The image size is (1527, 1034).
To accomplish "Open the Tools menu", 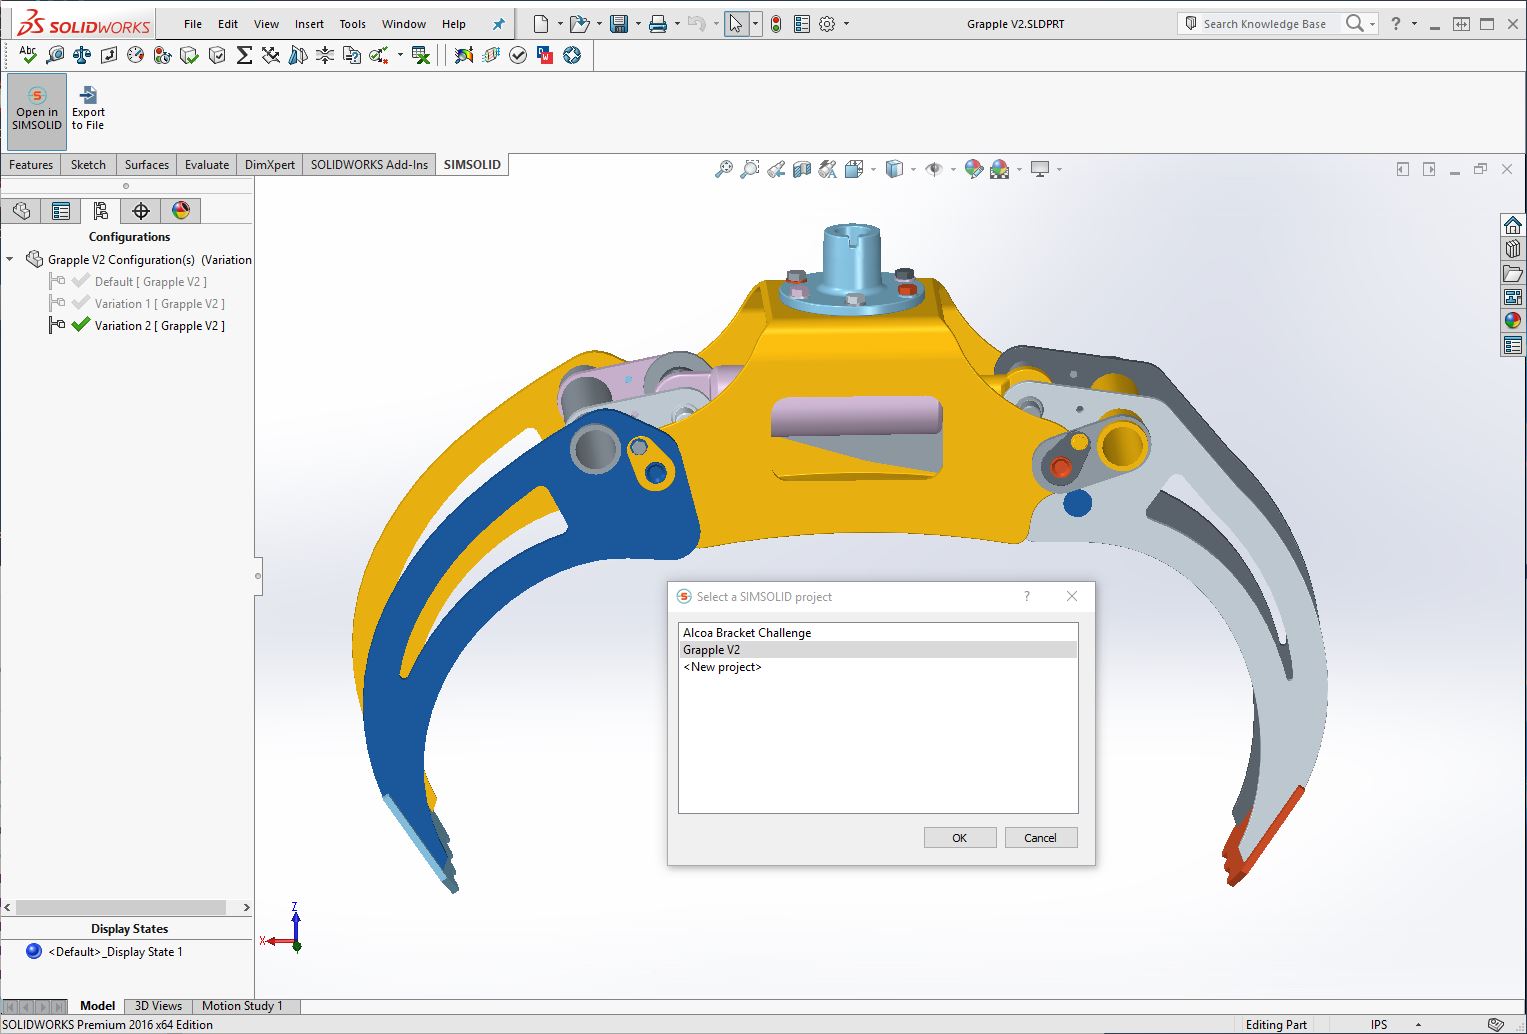I will click(352, 24).
